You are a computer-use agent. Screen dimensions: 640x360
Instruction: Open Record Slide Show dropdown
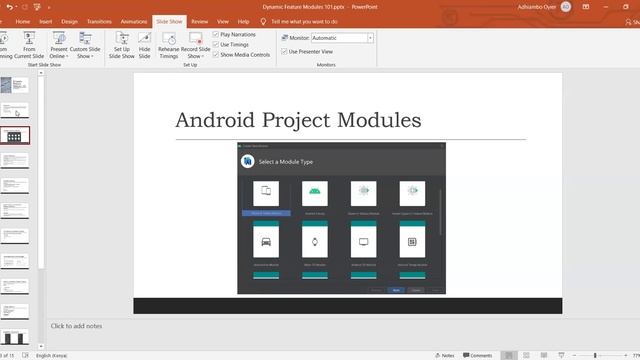tap(196, 45)
